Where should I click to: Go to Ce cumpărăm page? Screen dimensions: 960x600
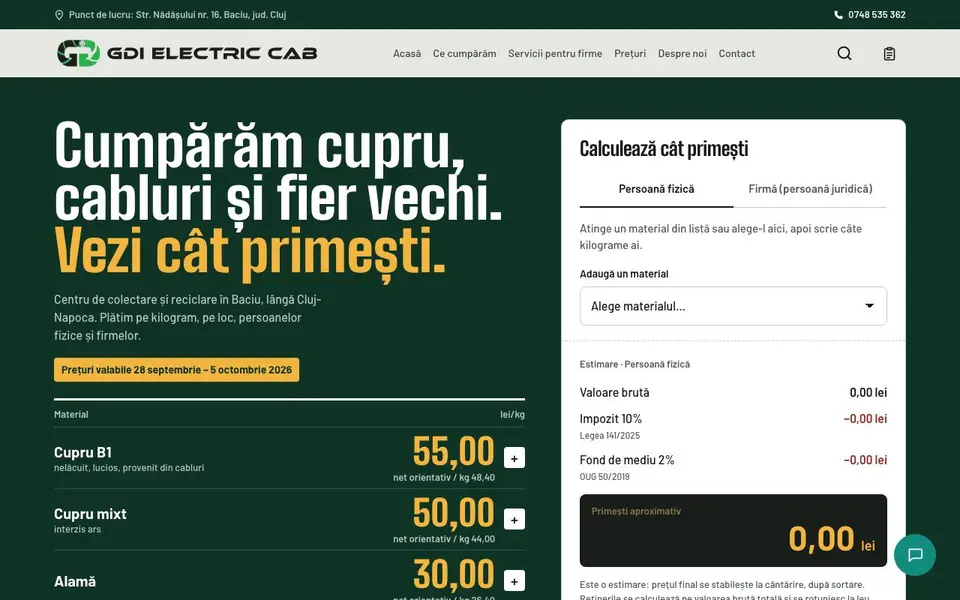click(x=465, y=53)
